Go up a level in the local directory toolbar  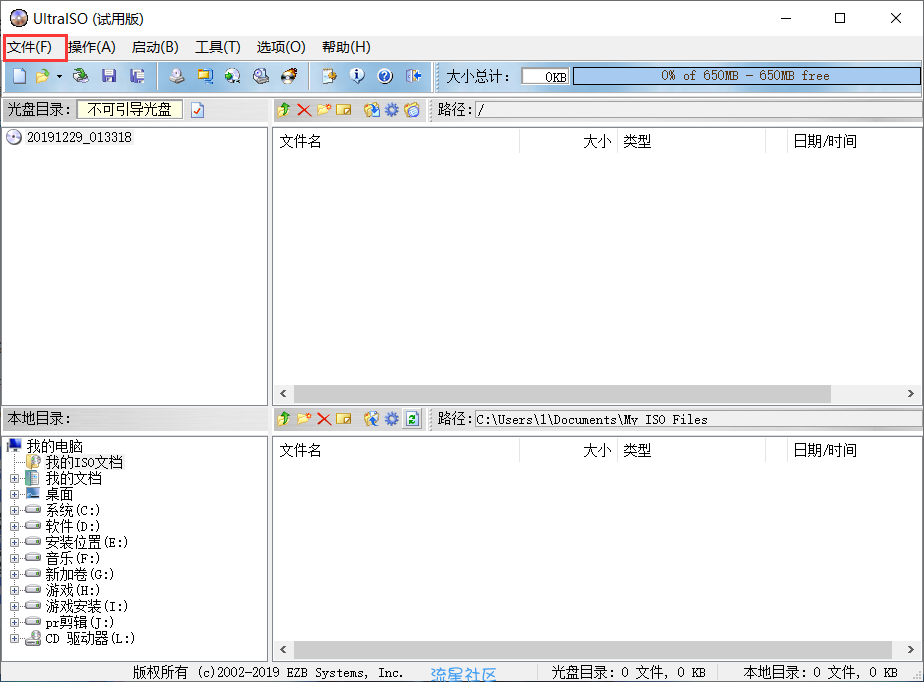tap(284, 419)
